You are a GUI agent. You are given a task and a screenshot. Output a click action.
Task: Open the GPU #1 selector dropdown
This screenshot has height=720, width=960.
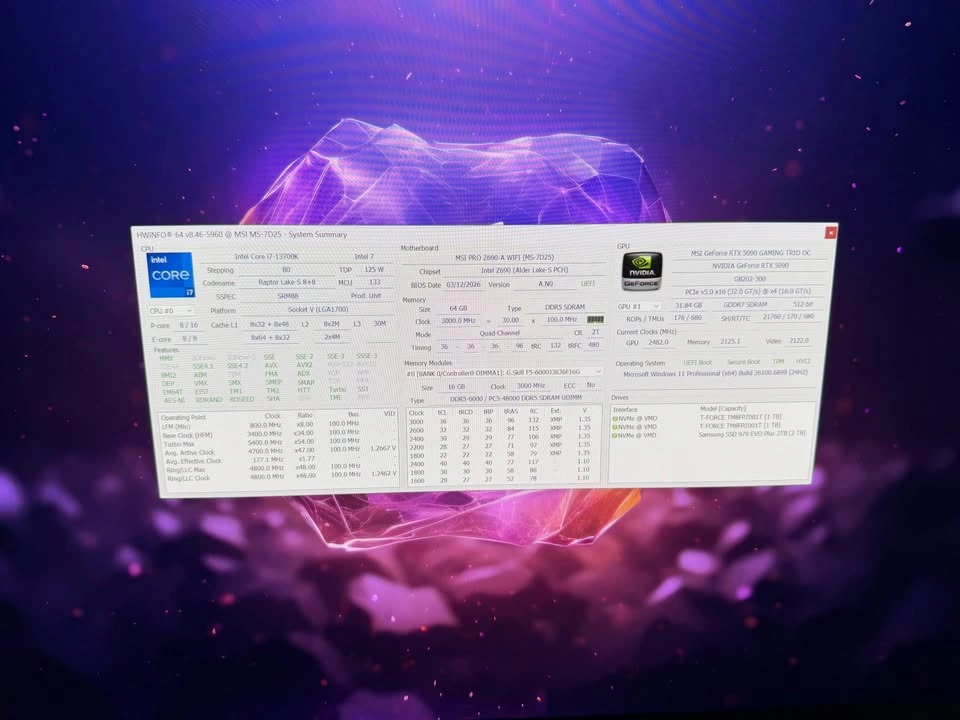click(x=639, y=306)
